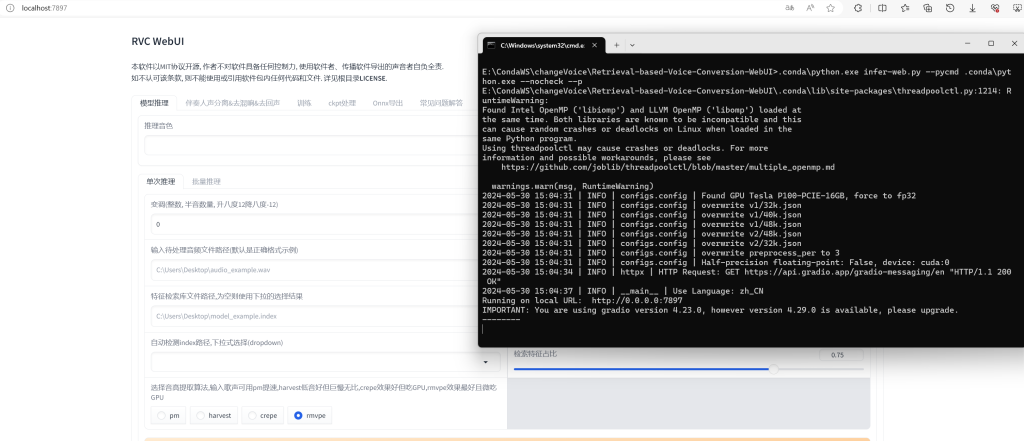Image resolution: width=1024 pixels, height=441 pixels.
Task: Switch to the 训练 tab
Action: (x=304, y=103)
